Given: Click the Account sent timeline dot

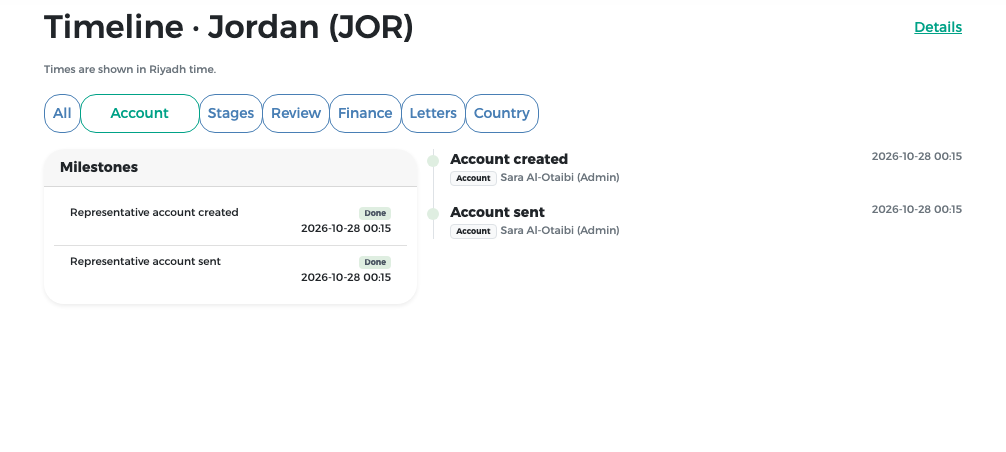Looking at the screenshot, I should 433,213.
